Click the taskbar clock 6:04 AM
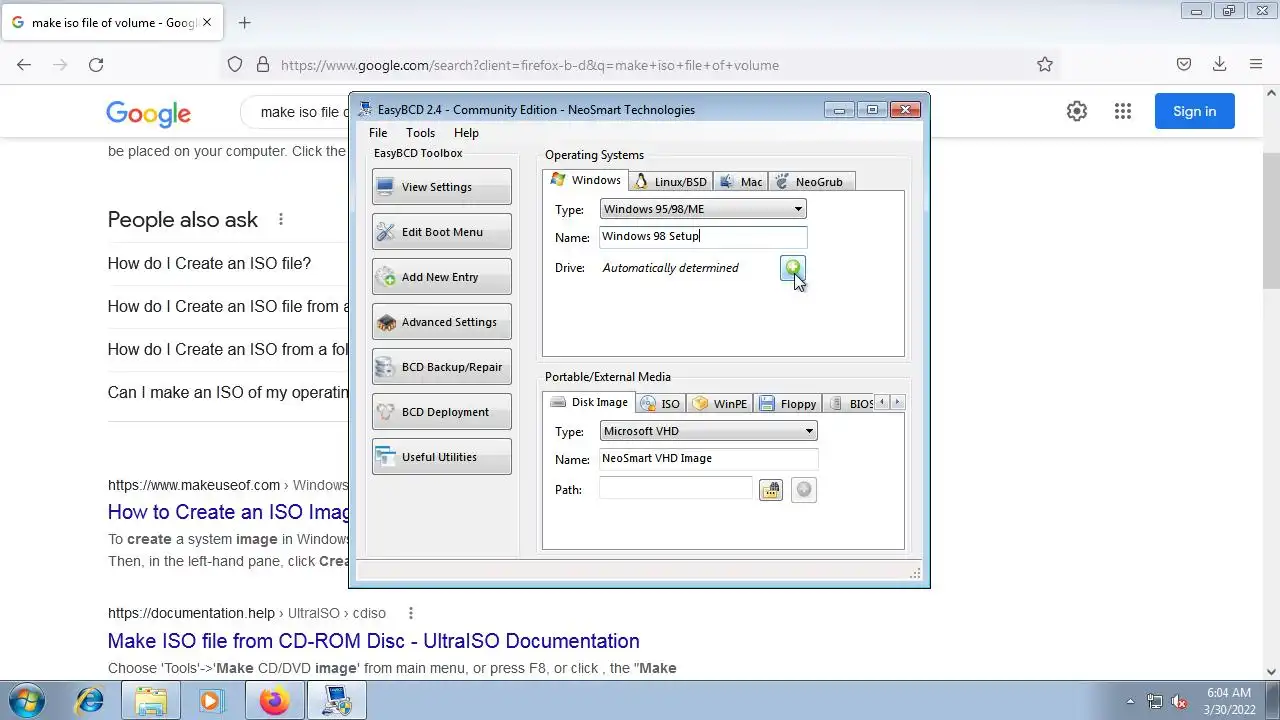The height and width of the screenshot is (720, 1280). coord(1229,692)
